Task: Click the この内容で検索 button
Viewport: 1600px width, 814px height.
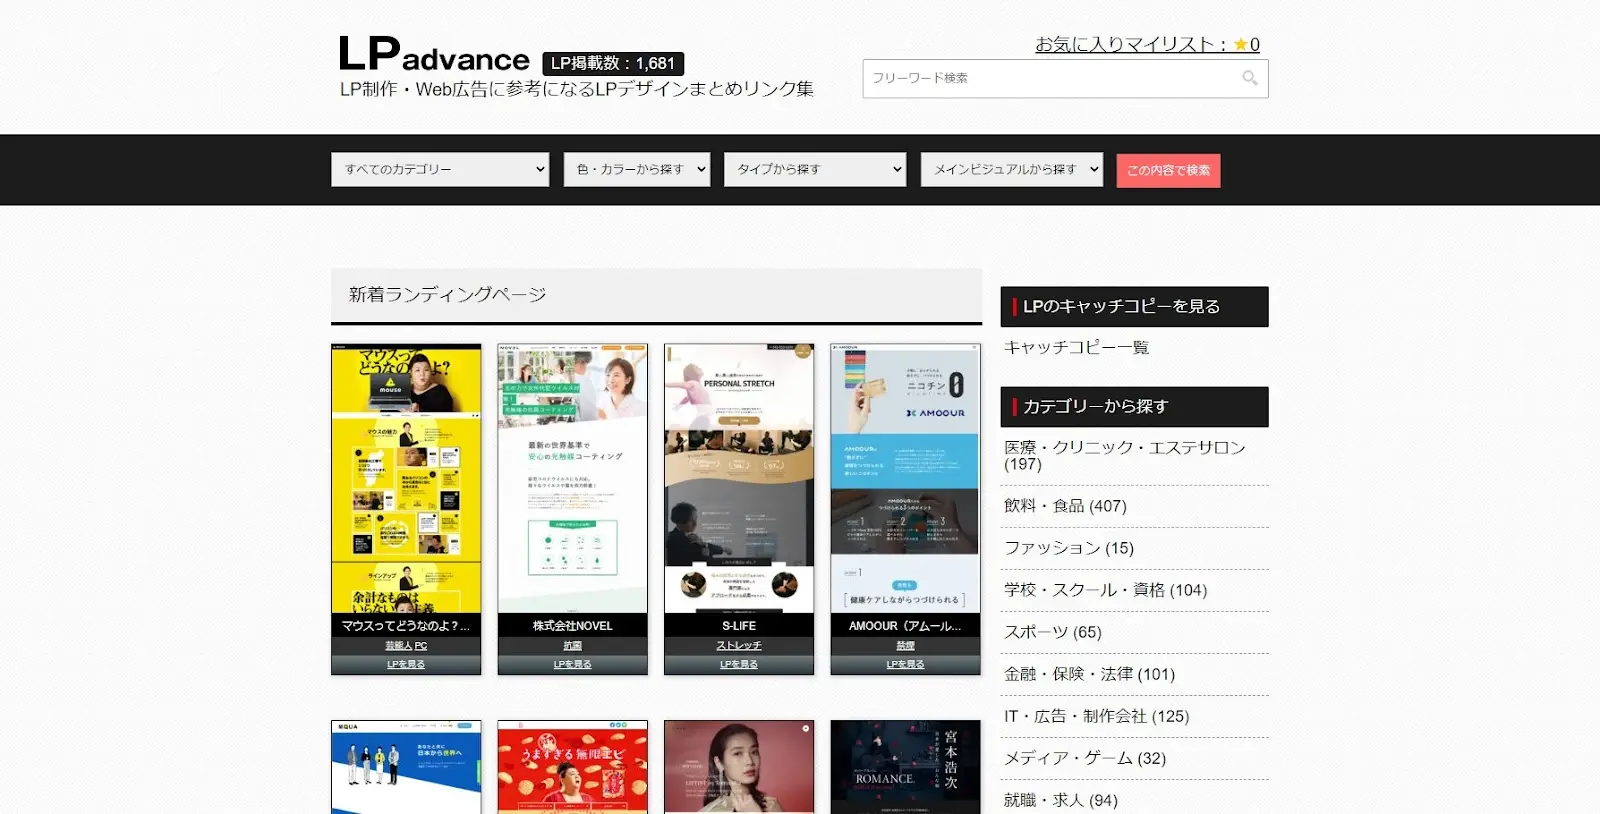Action: 1168,170
